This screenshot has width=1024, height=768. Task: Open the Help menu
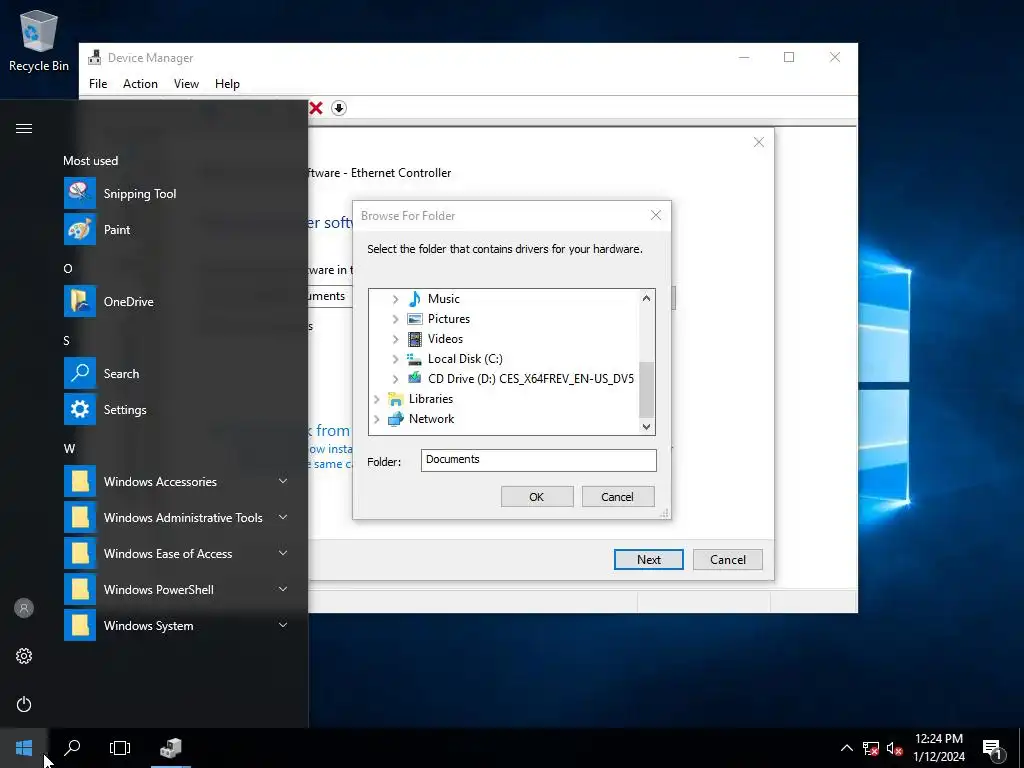227,84
